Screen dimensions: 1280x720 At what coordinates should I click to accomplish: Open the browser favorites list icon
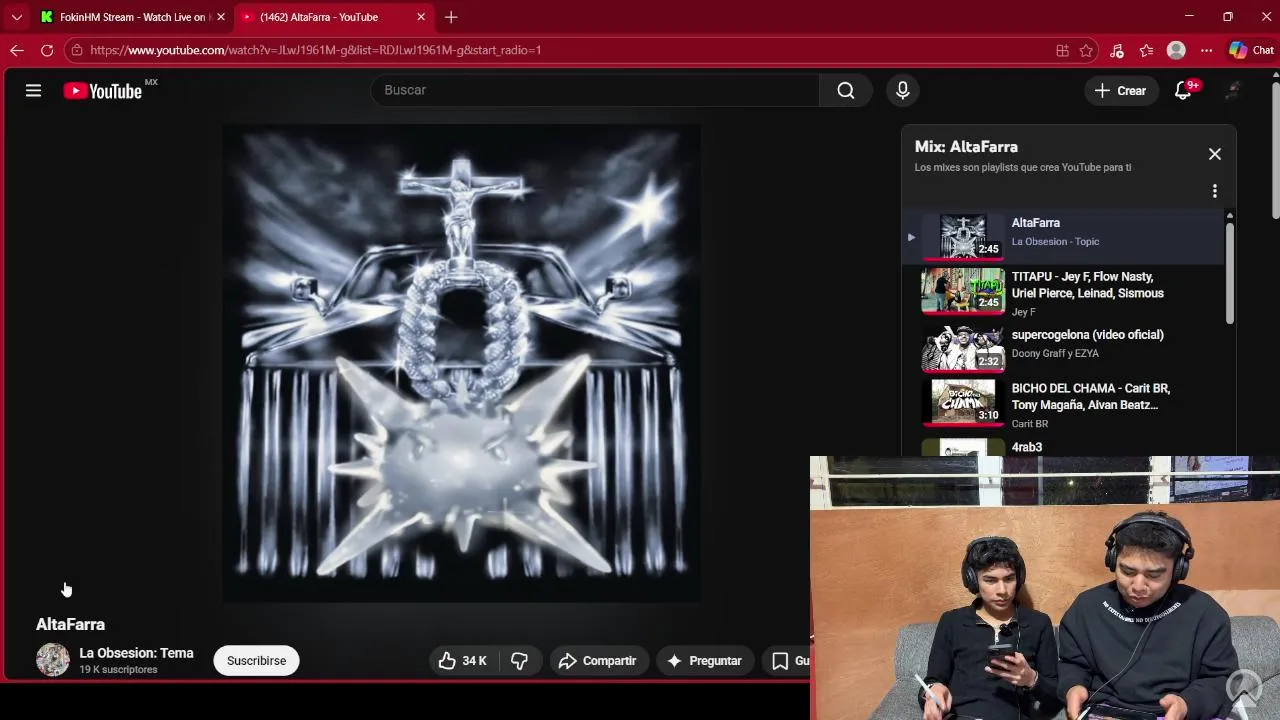(x=1147, y=50)
